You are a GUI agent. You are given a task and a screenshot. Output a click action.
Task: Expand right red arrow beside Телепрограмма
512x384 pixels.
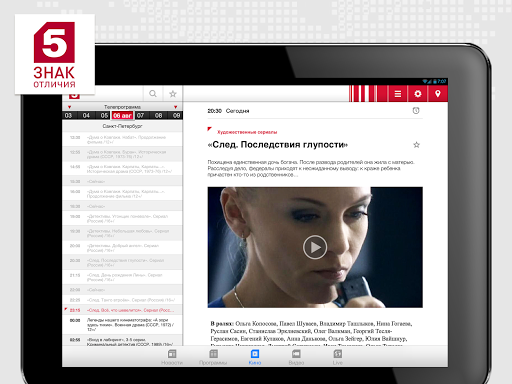[175, 107]
